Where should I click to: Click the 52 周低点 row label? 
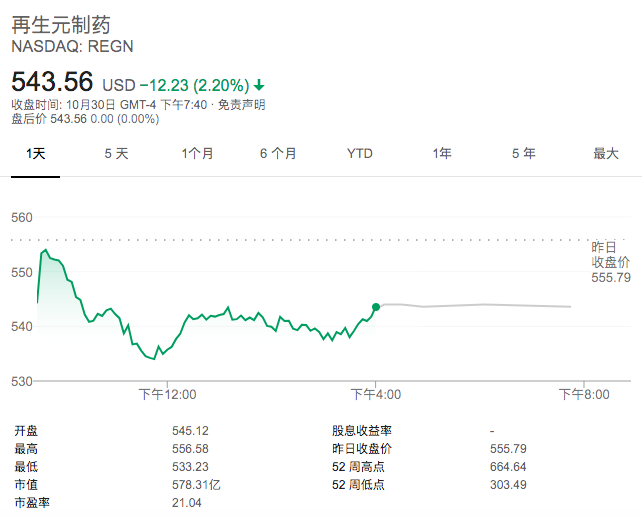[358, 485]
